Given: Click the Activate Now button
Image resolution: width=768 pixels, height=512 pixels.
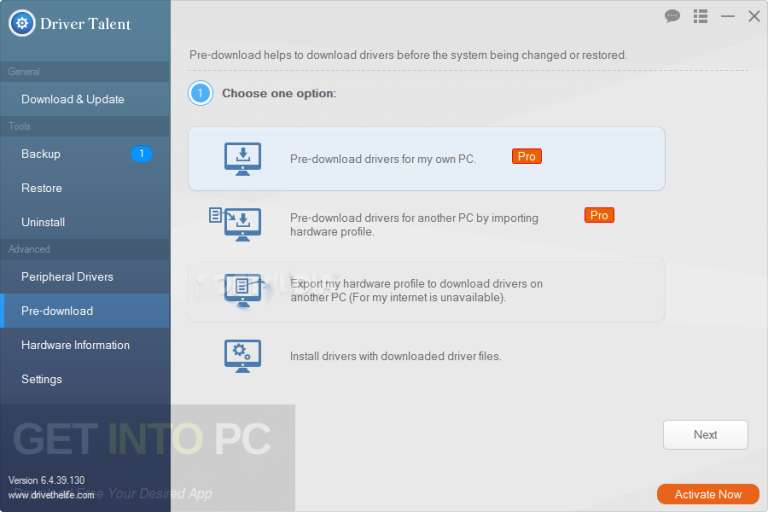Looking at the screenshot, I should (x=708, y=494).
